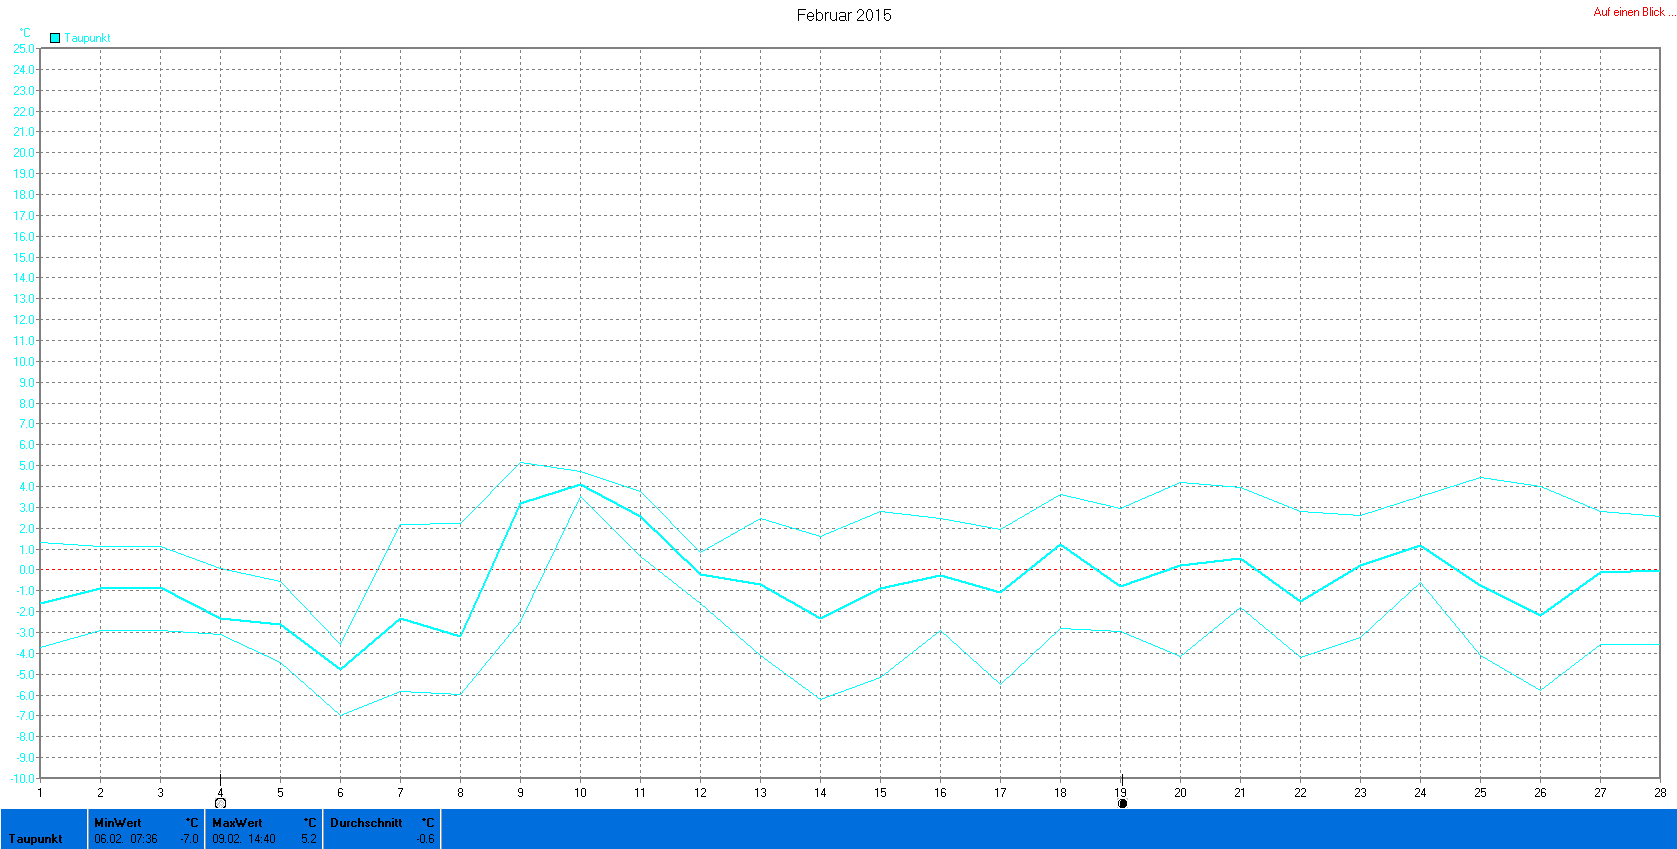Click the full moon icon under day 4

point(220,803)
